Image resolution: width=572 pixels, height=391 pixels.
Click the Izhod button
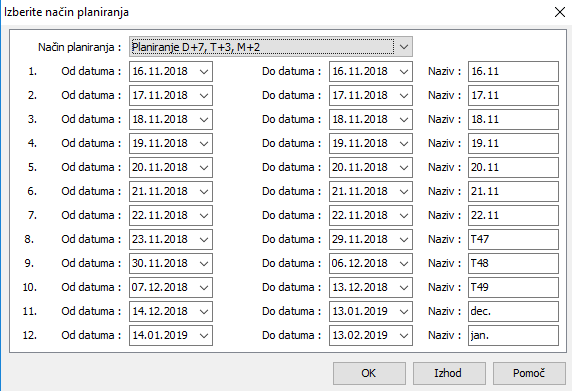(449, 373)
